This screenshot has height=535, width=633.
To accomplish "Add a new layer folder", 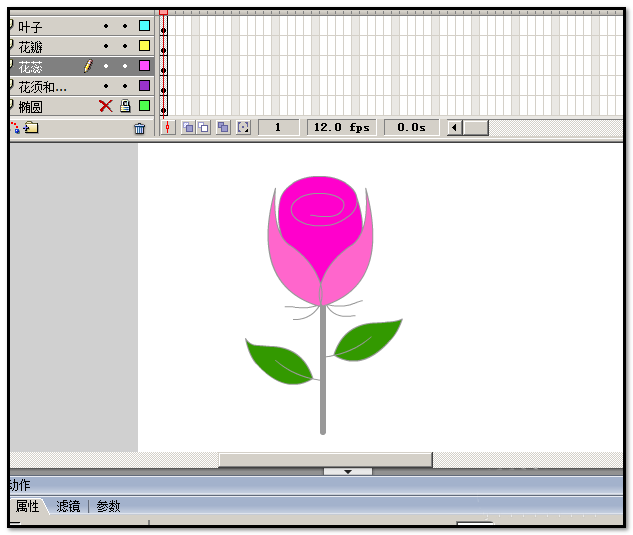I will pyautogui.click(x=31, y=128).
